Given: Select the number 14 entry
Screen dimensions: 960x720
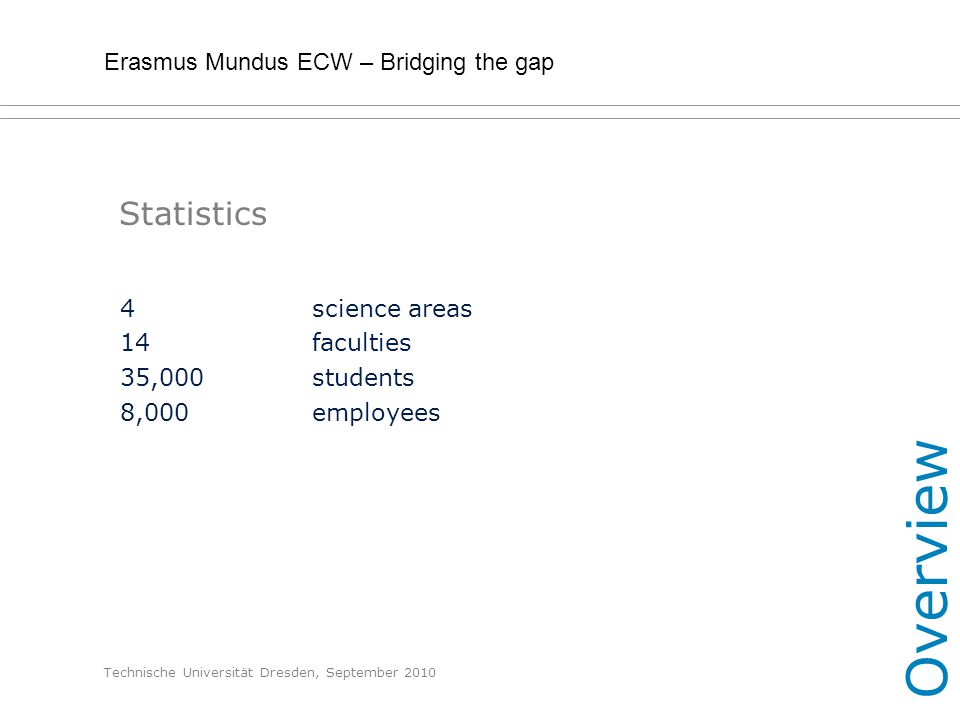Looking at the screenshot, I should point(135,342).
